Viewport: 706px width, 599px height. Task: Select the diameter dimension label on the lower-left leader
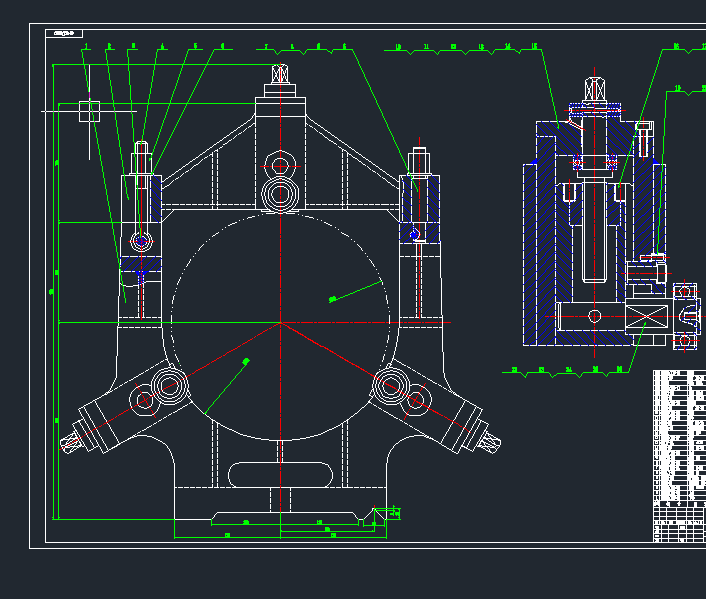[246, 361]
